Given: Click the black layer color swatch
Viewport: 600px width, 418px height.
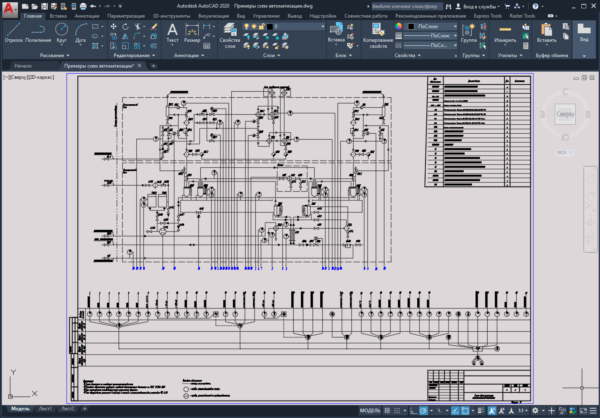Looking at the screenshot, I should [270, 26].
